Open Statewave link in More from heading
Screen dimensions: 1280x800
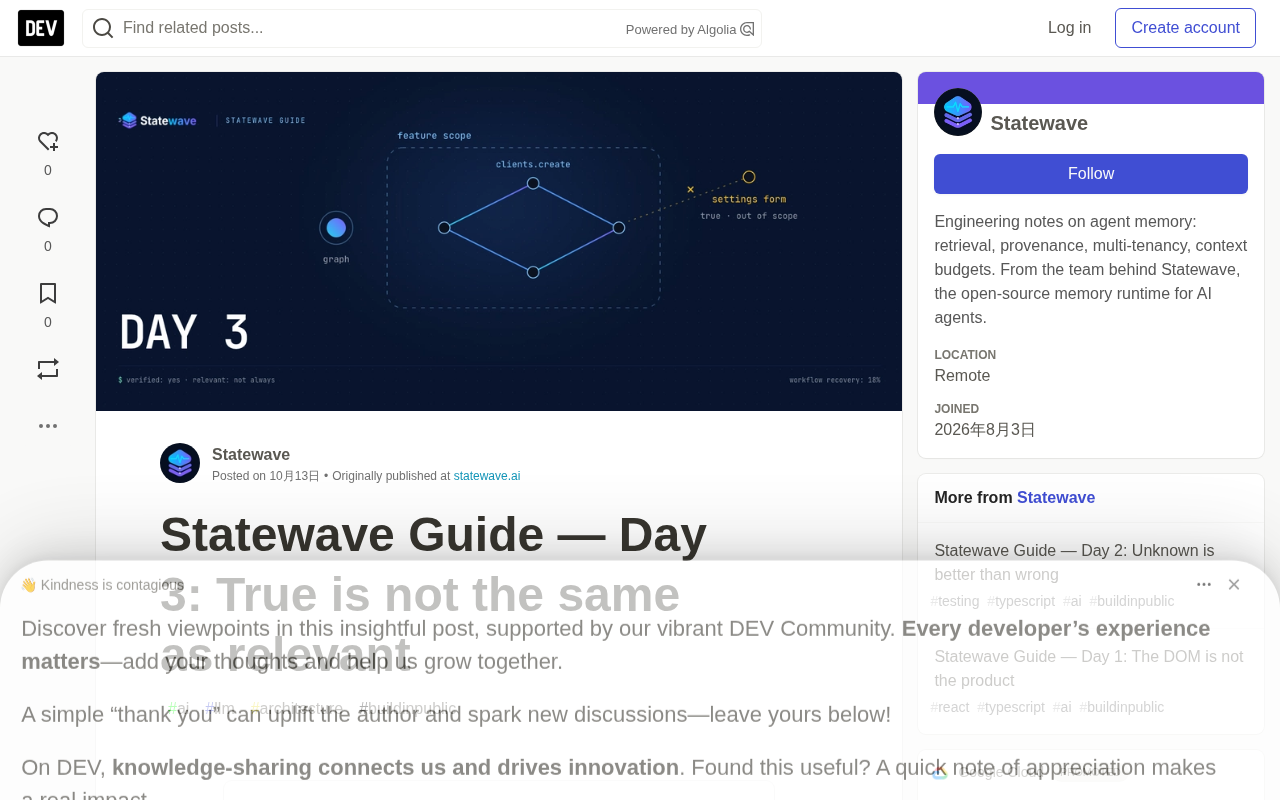pyautogui.click(x=1056, y=498)
